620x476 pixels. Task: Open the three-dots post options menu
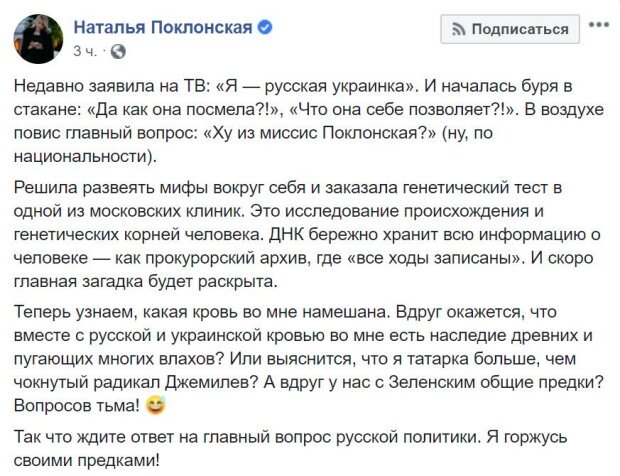click(x=599, y=25)
